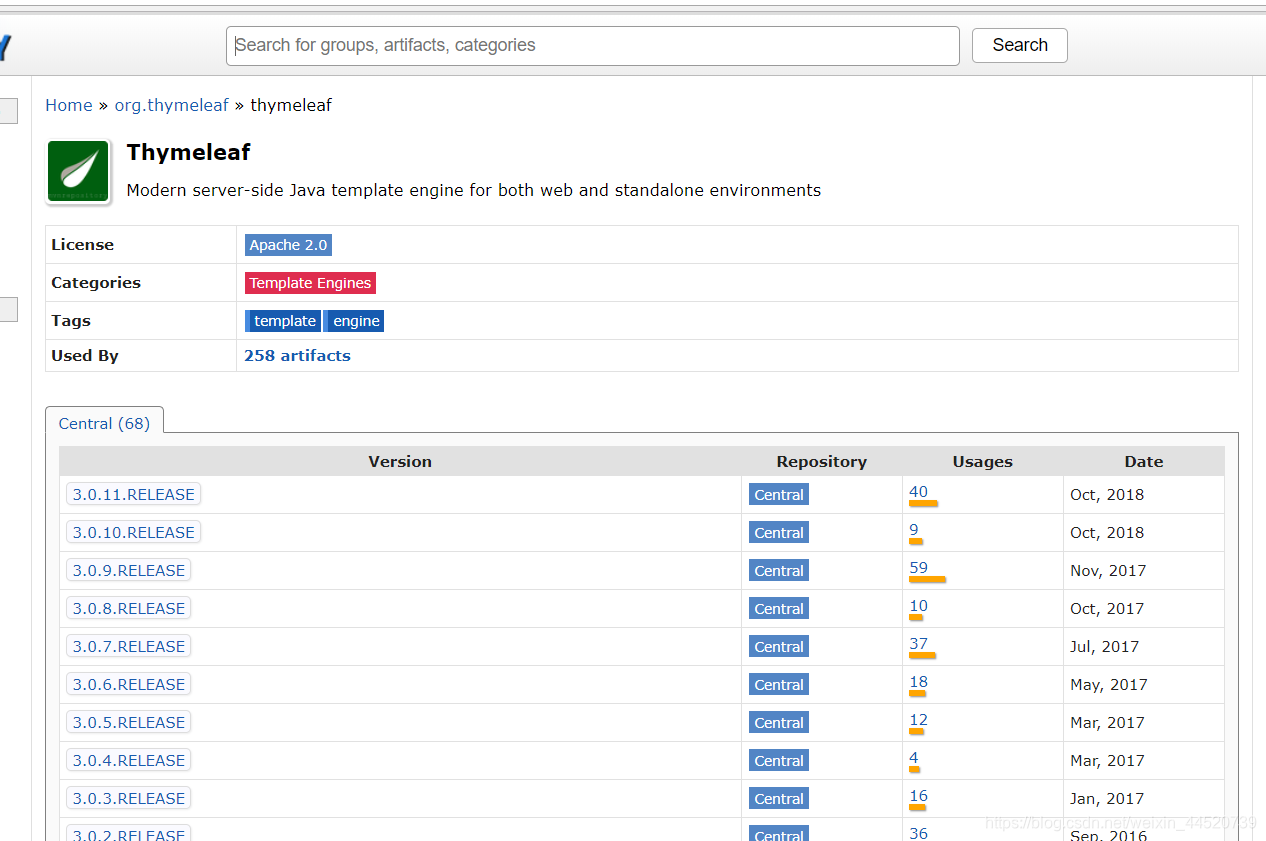Image resolution: width=1266 pixels, height=841 pixels.
Task: Click Central badge in 3.0.11.RELEASE row
Action: tap(779, 495)
